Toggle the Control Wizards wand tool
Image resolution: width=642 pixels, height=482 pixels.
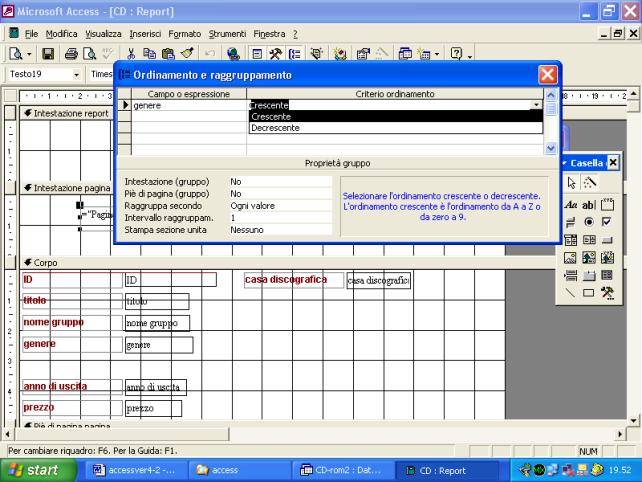[x=591, y=183]
